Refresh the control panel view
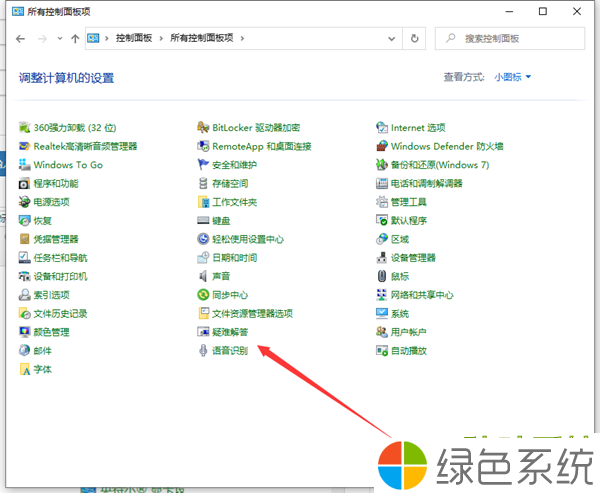 (414, 38)
